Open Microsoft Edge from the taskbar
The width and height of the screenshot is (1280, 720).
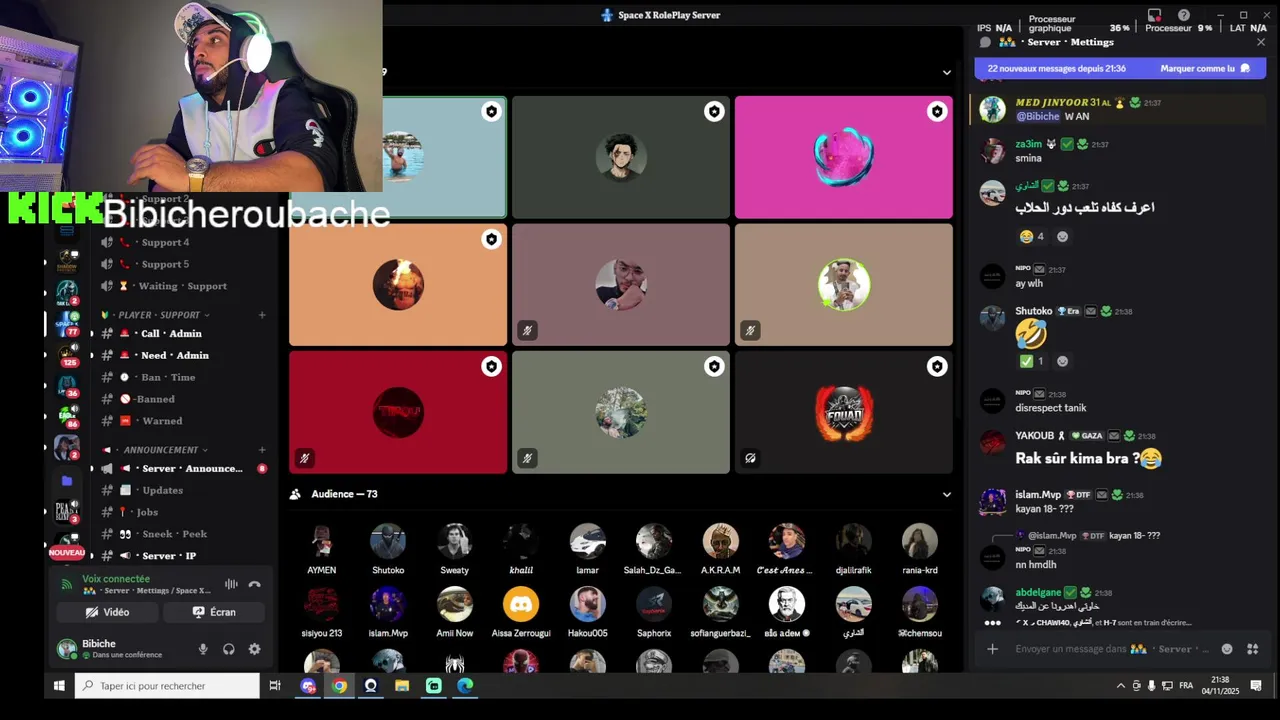(x=465, y=686)
